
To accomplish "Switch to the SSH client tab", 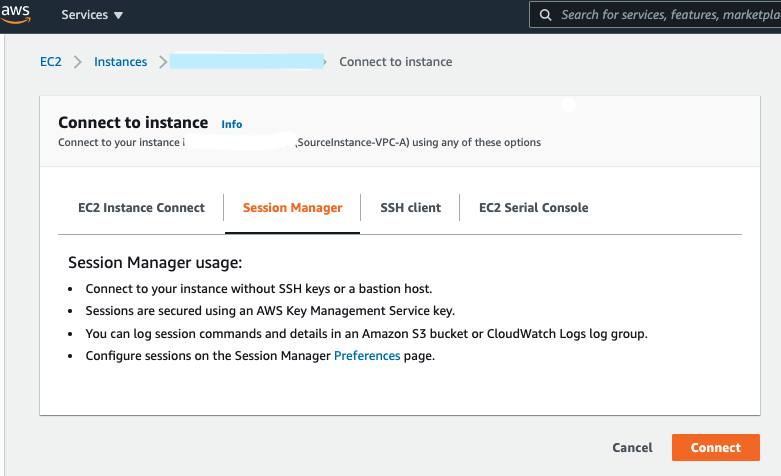I will click(x=410, y=208).
